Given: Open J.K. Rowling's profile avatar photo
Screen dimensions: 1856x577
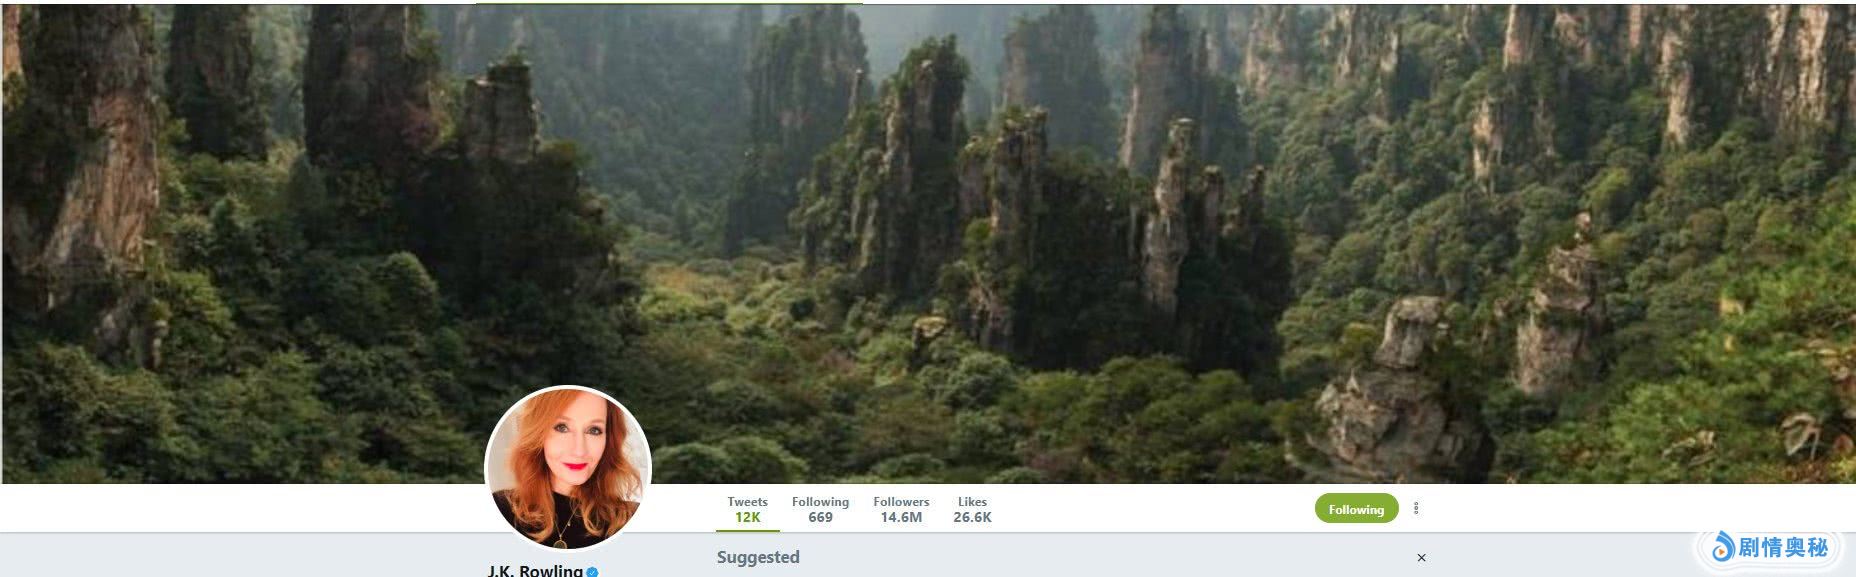Looking at the screenshot, I should coord(568,468).
